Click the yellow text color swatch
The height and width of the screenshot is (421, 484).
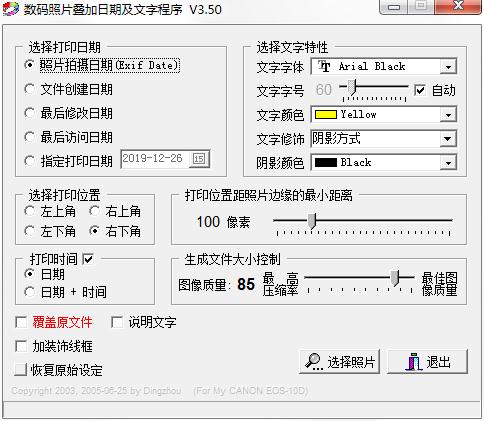[326, 115]
